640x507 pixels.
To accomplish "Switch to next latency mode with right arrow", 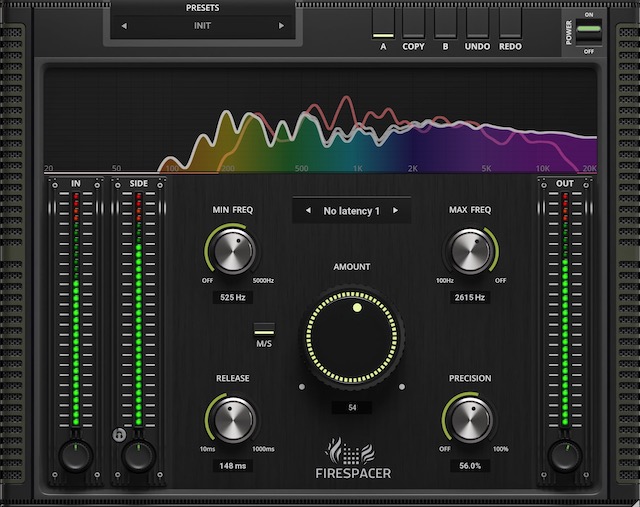I will [x=396, y=211].
